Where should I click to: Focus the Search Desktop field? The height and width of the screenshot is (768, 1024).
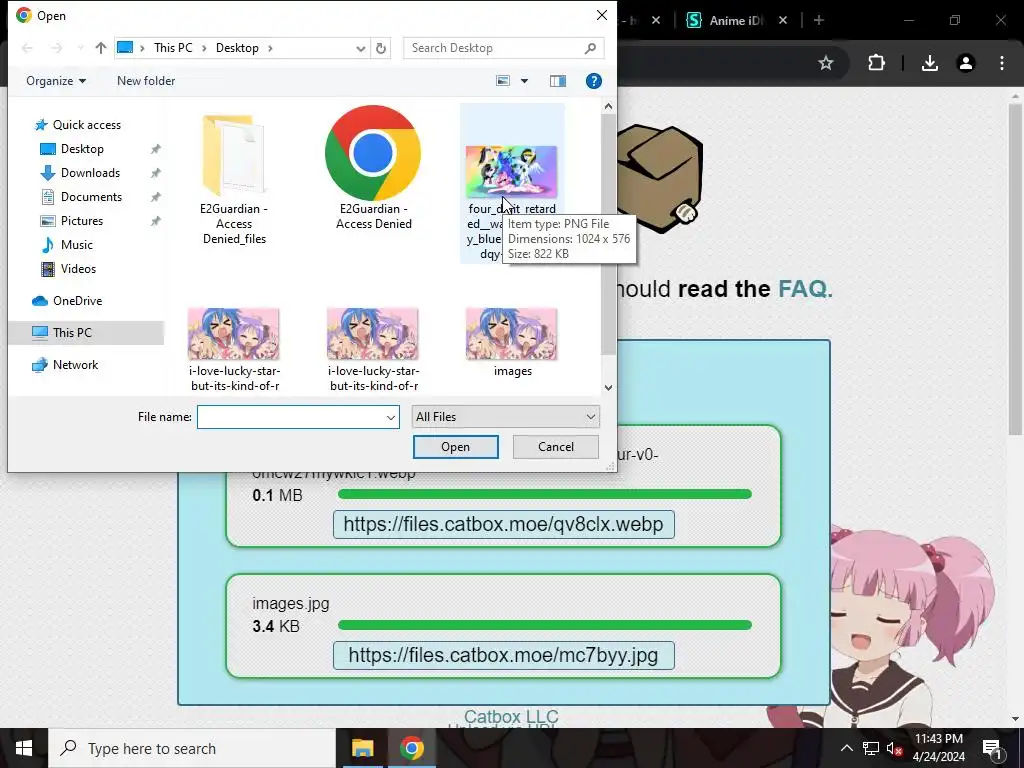point(504,48)
